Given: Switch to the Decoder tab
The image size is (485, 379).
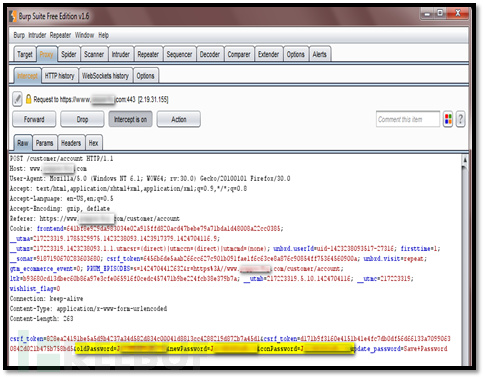Looking at the screenshot, I should click(x=210, y=54).
